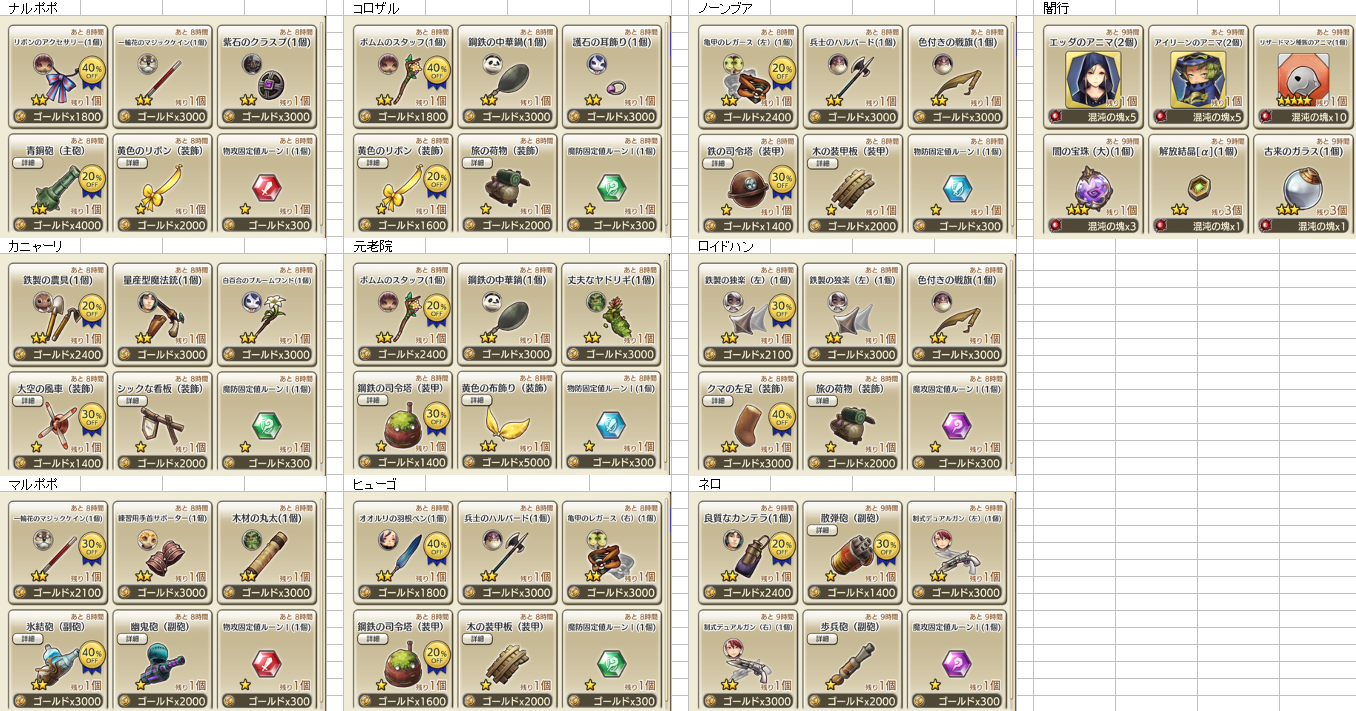Click the 混沌の塊x10 price bar
The height and width of the screenshot is (711, 1356).
pos(1305,117)
